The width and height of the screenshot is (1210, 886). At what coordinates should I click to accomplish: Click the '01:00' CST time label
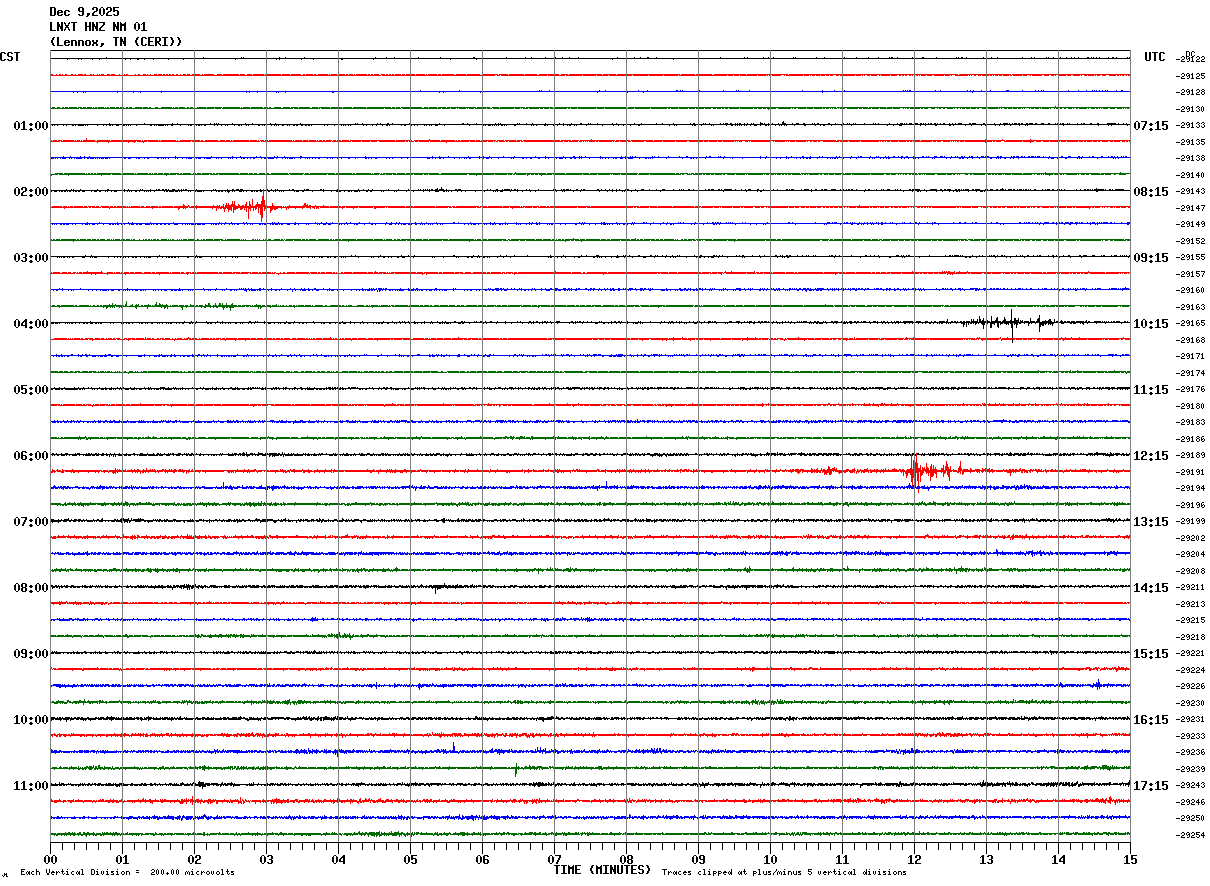pyautogui.click(x=31, y=126)
